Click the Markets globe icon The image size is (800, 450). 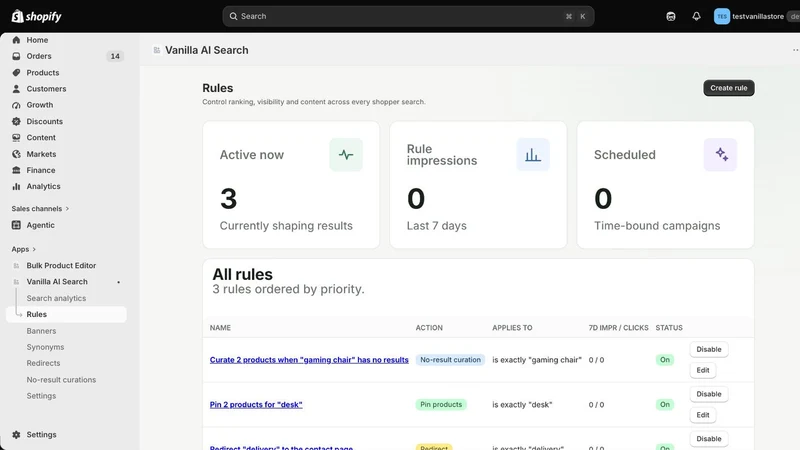[x=16, y=154]
